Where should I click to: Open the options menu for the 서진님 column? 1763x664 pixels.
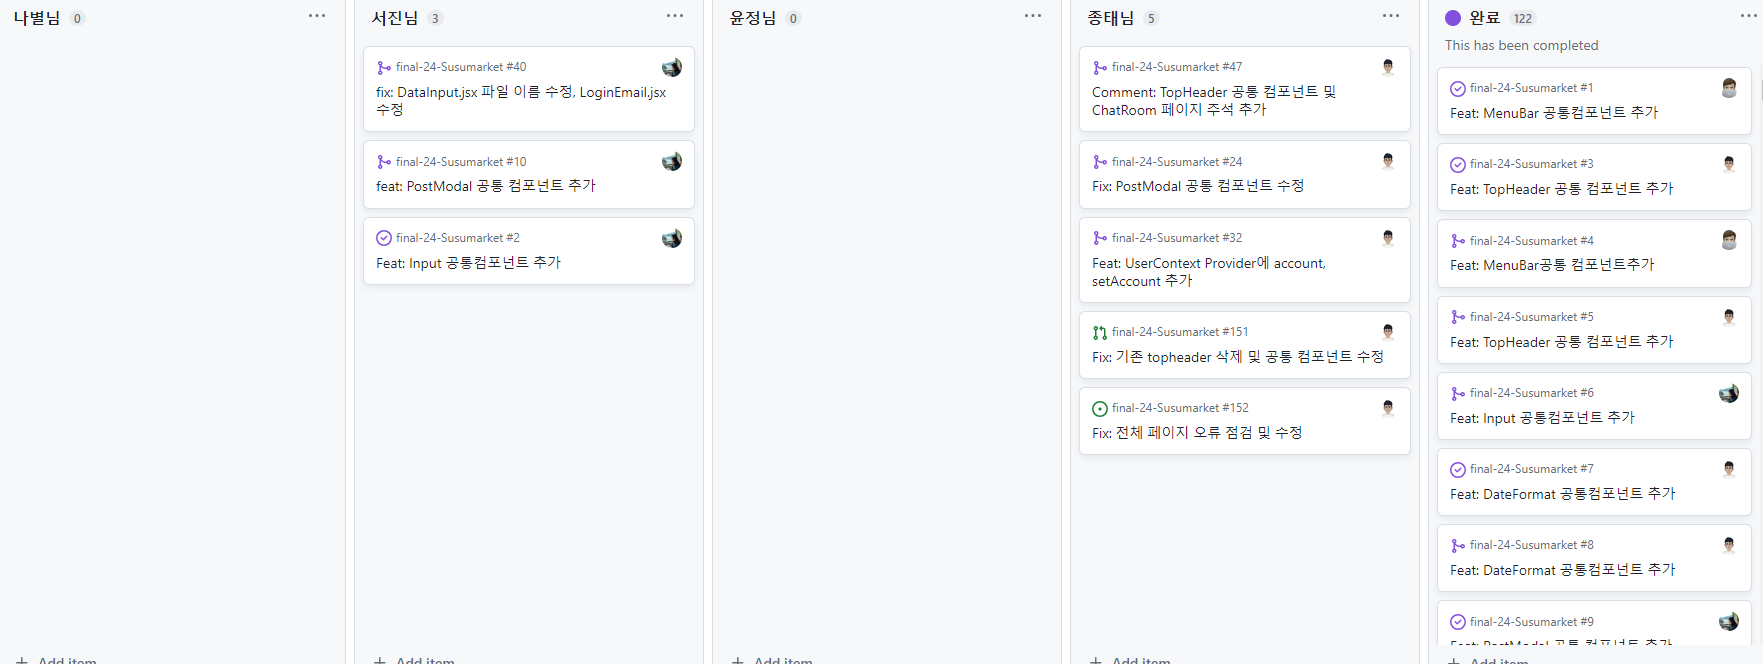(x=674, y=15)
